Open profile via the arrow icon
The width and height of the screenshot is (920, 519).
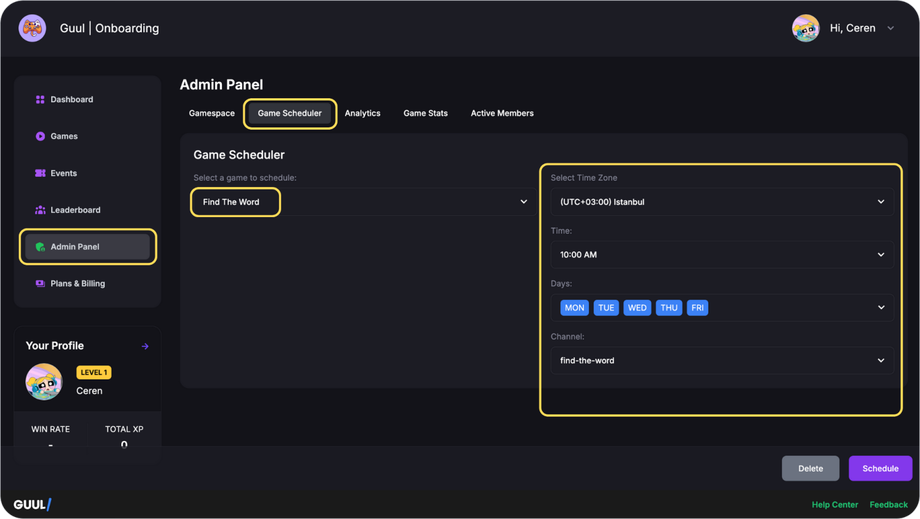click(145, 346)
